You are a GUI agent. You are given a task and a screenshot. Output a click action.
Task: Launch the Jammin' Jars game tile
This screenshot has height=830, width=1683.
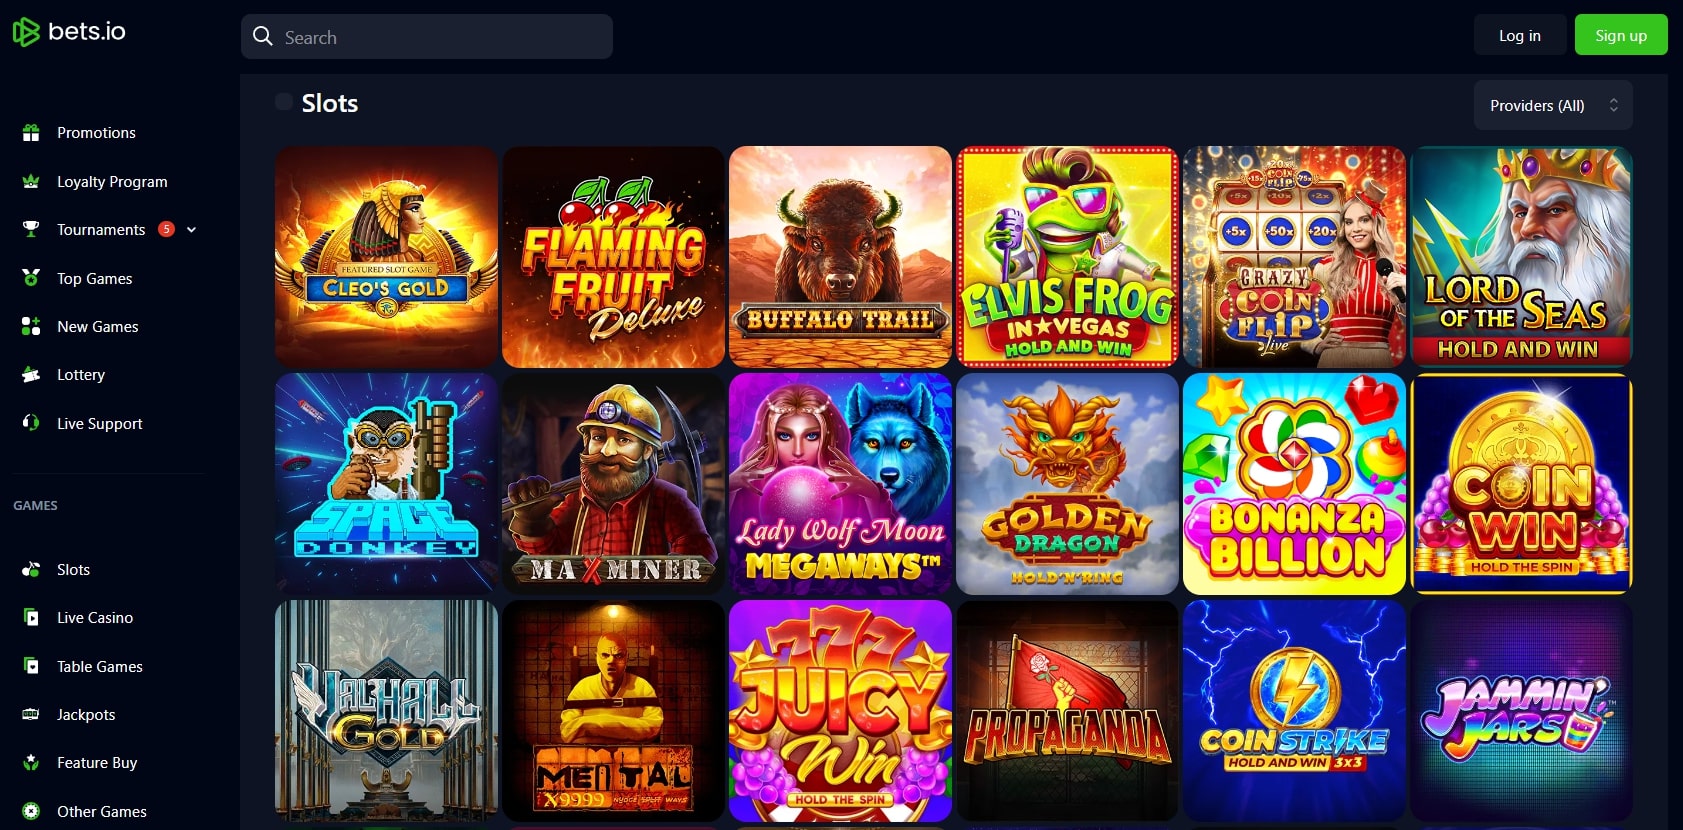click(x=1521, y=711)
